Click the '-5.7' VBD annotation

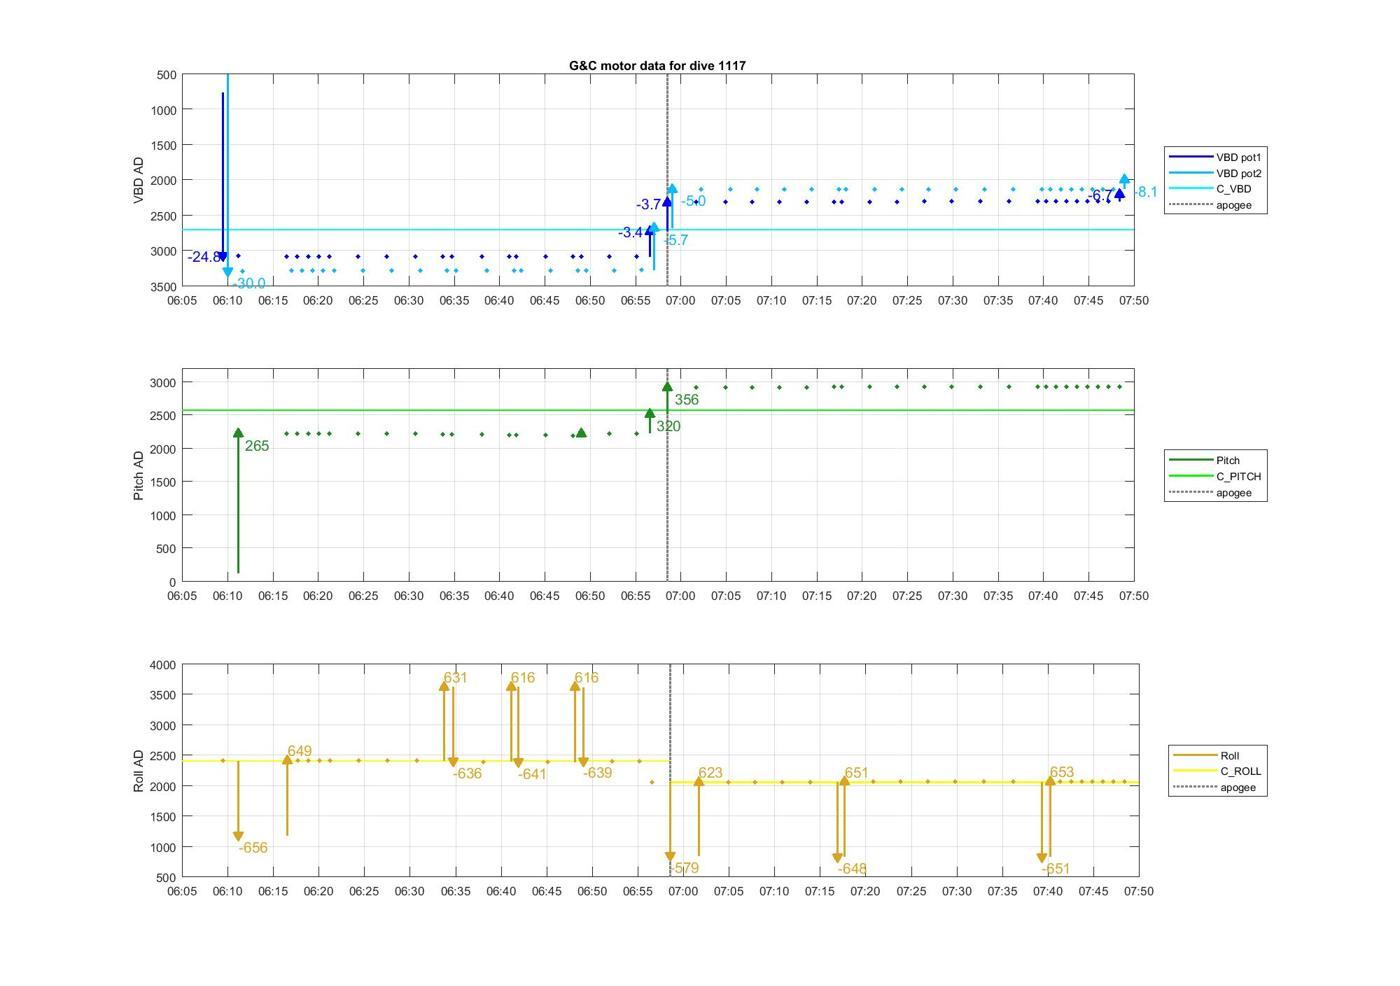676,240
